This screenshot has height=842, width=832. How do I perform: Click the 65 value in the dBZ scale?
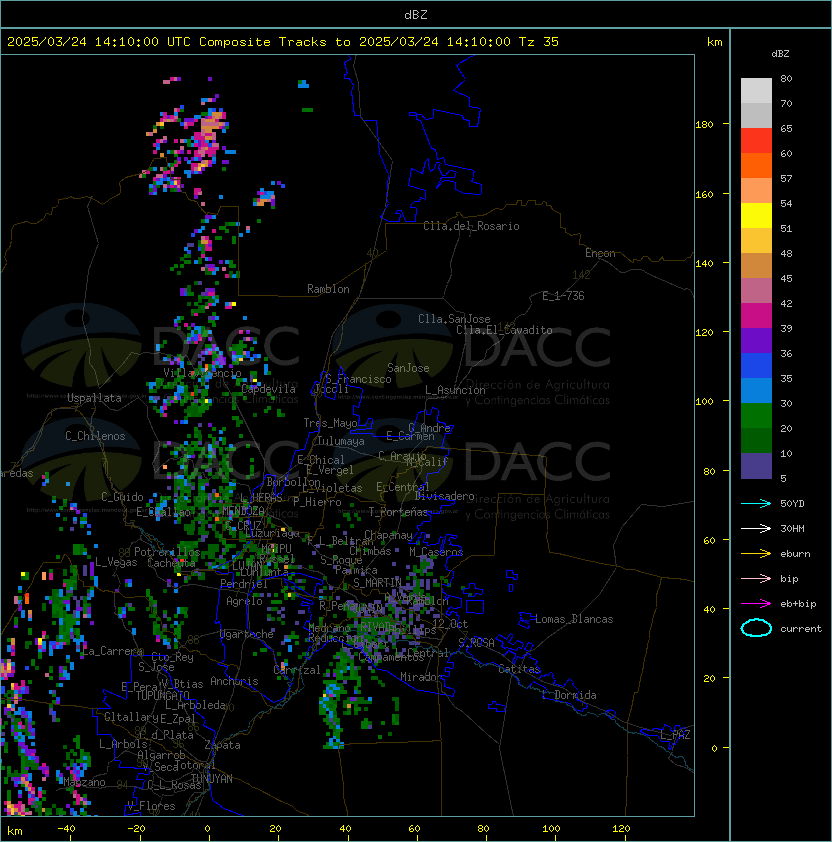click(x=786, y=129)
